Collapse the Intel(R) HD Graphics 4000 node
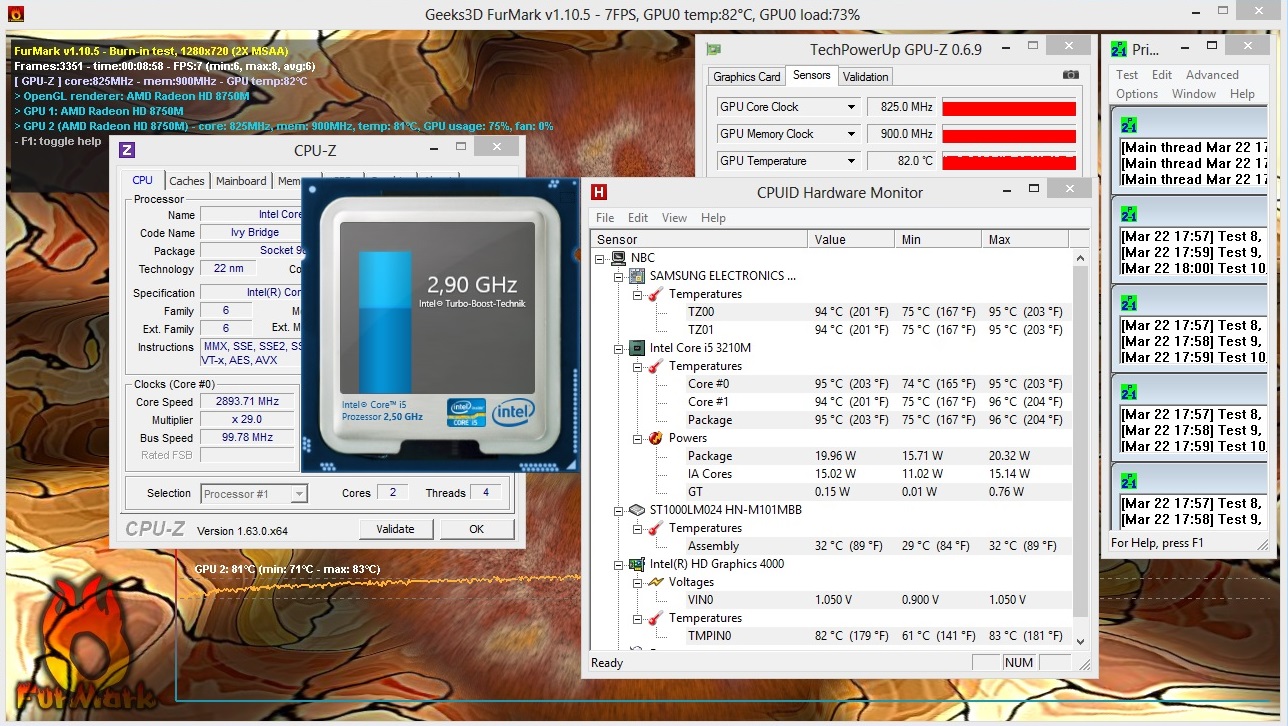Viewport: 1288px width, 726px height. pyautogui.click(x=618, y=564)
